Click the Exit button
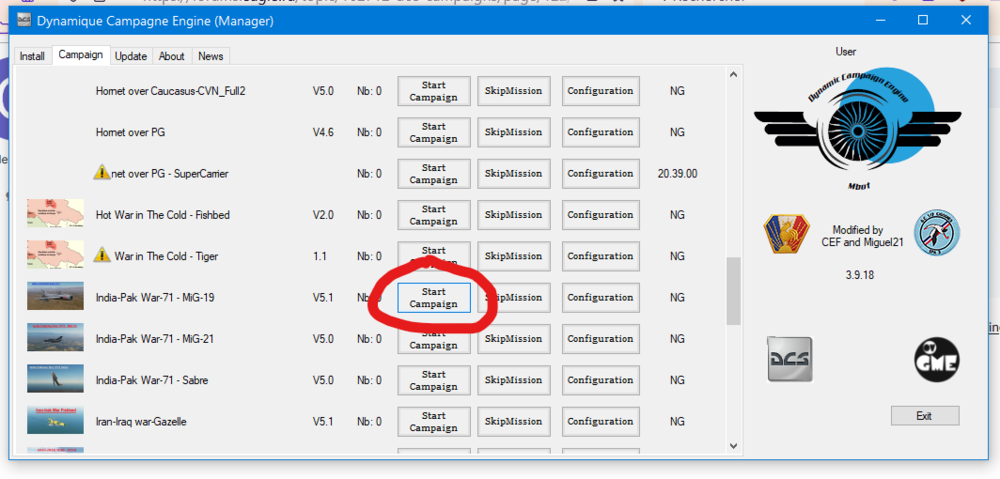This screenshot has height=479, width=1000. [925, 416]
